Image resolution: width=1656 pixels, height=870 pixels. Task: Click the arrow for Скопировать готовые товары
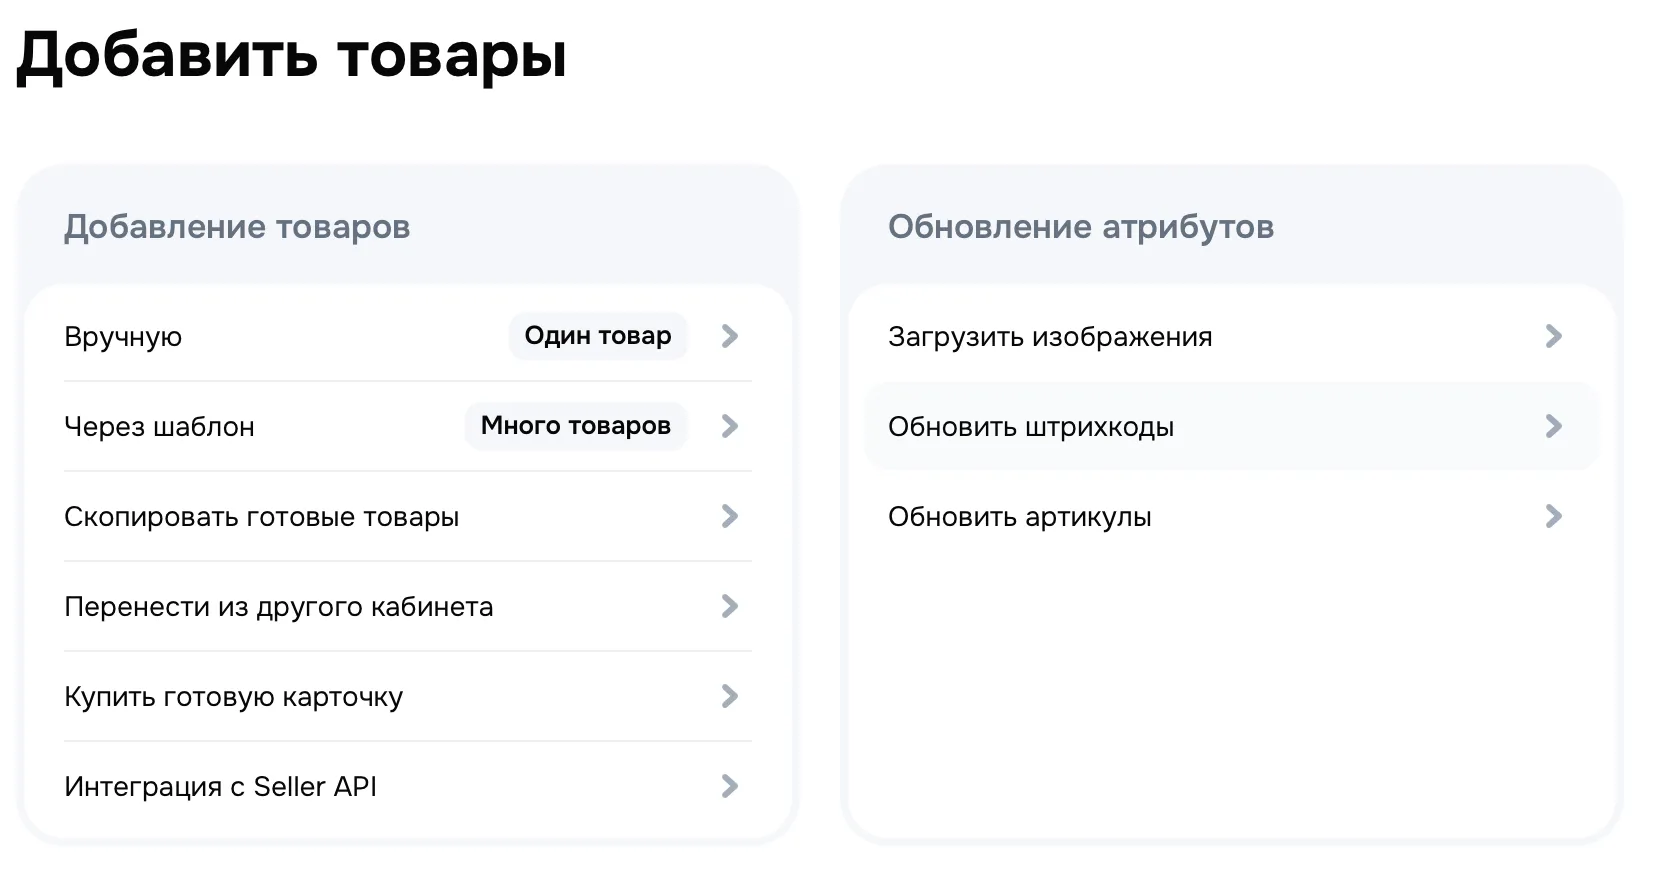730,516
